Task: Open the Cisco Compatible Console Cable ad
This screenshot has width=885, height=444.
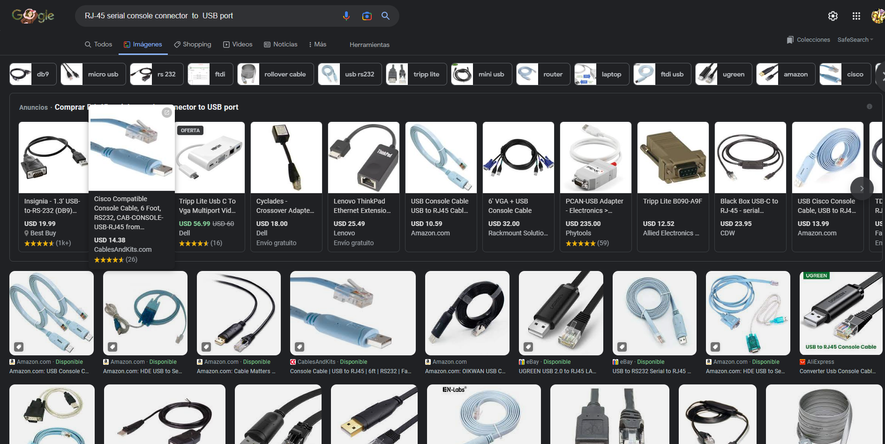Action: (x=132, y=185)
